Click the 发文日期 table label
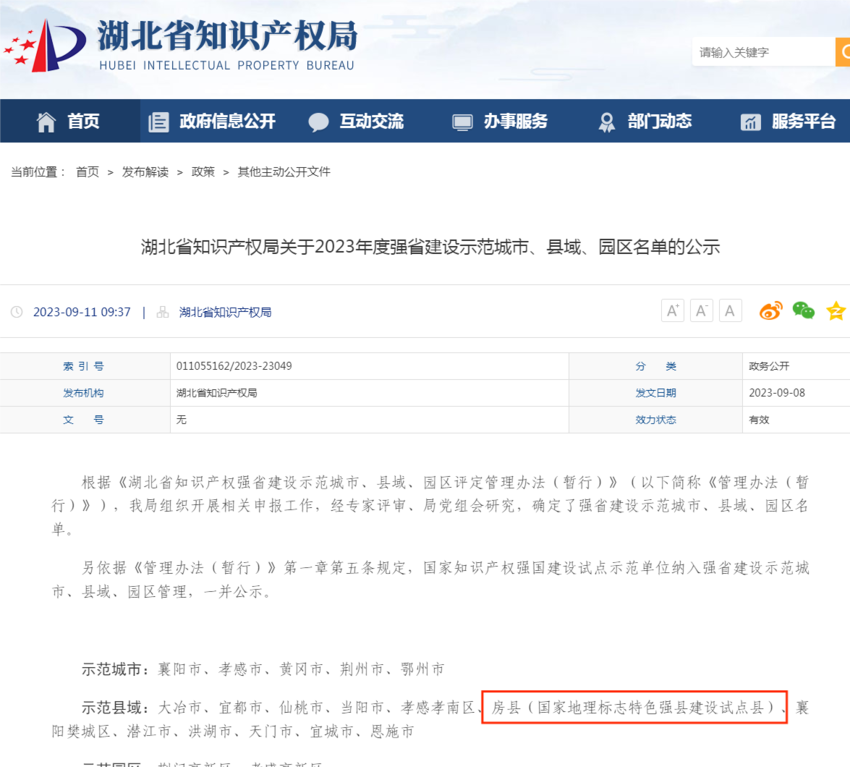 pyautogui.click(x=656, y=393)
